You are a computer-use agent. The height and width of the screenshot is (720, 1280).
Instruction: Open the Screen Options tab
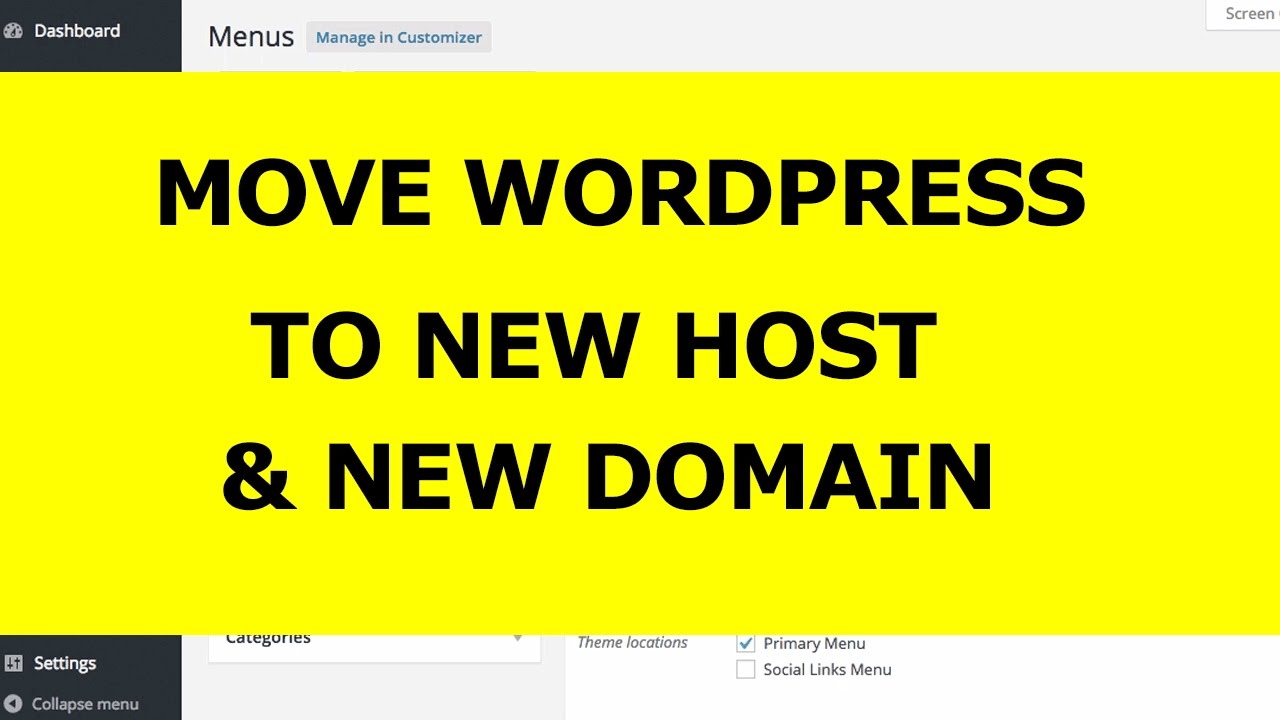(x=1243, y=15)
